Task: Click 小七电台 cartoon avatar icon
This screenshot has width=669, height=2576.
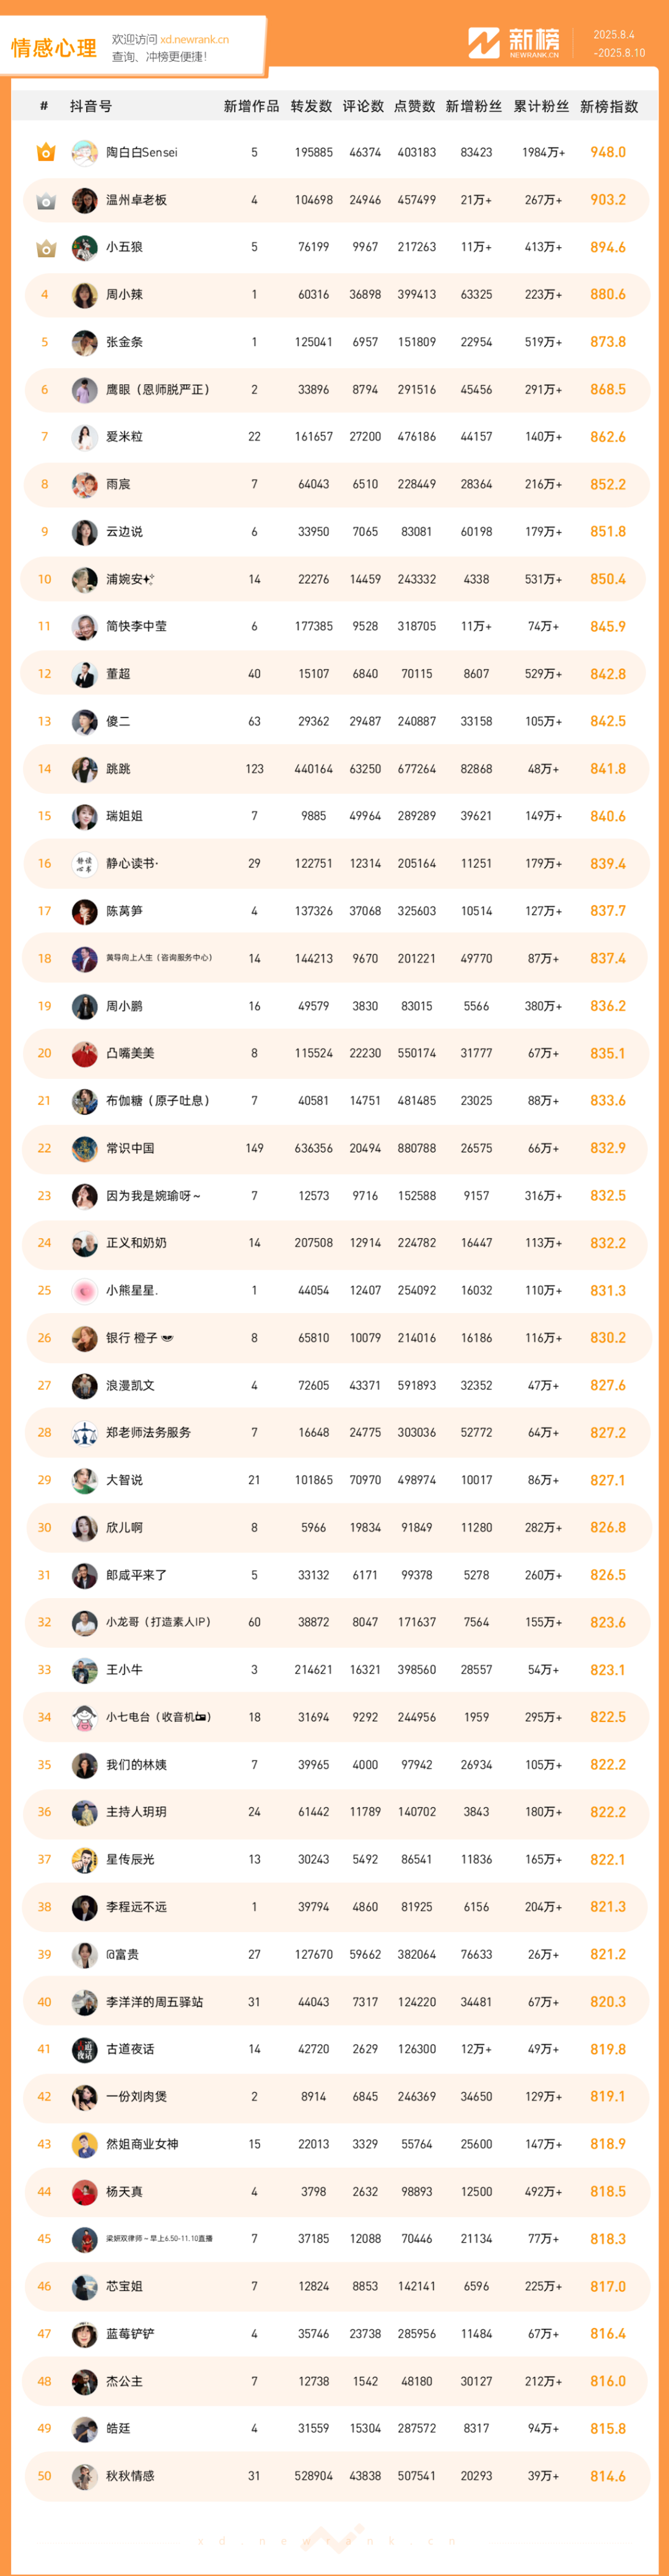Action: pos(85,1717)
